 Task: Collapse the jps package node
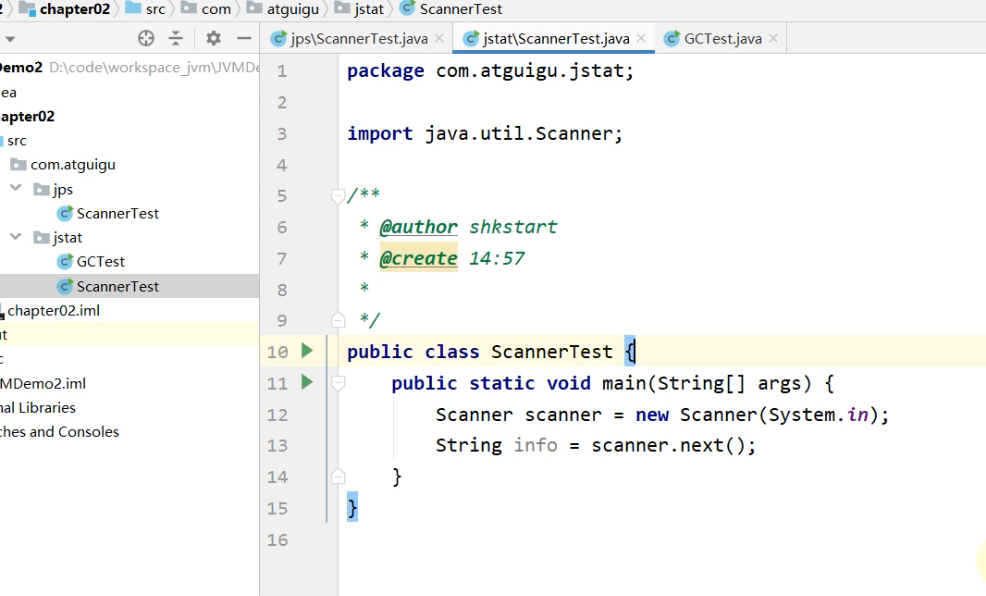[x=16, y=188]
